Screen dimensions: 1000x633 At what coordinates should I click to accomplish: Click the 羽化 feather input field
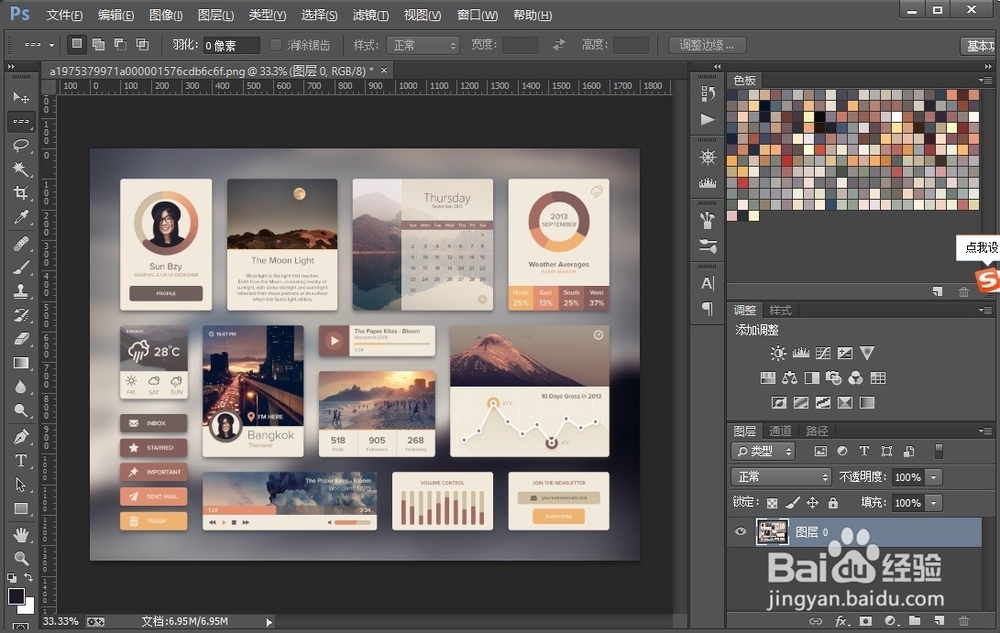232,45
